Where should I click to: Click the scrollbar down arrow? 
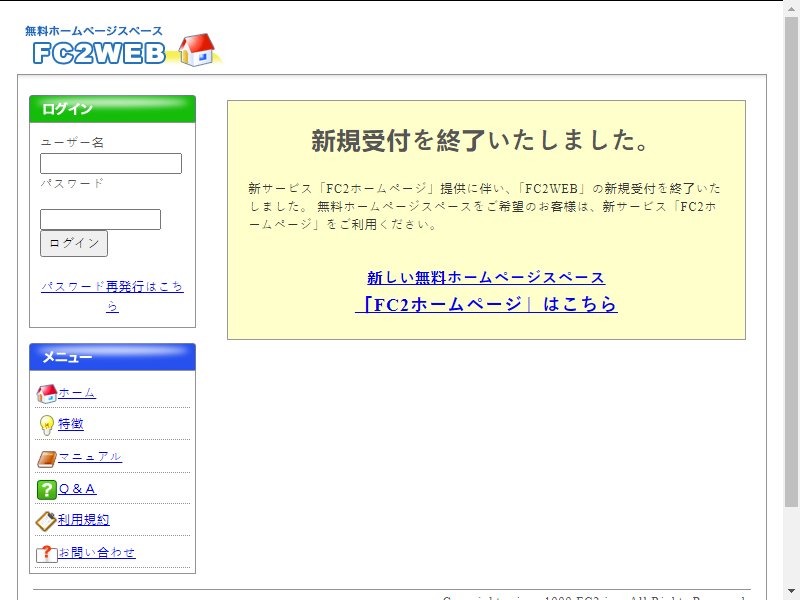coord(791,592)
